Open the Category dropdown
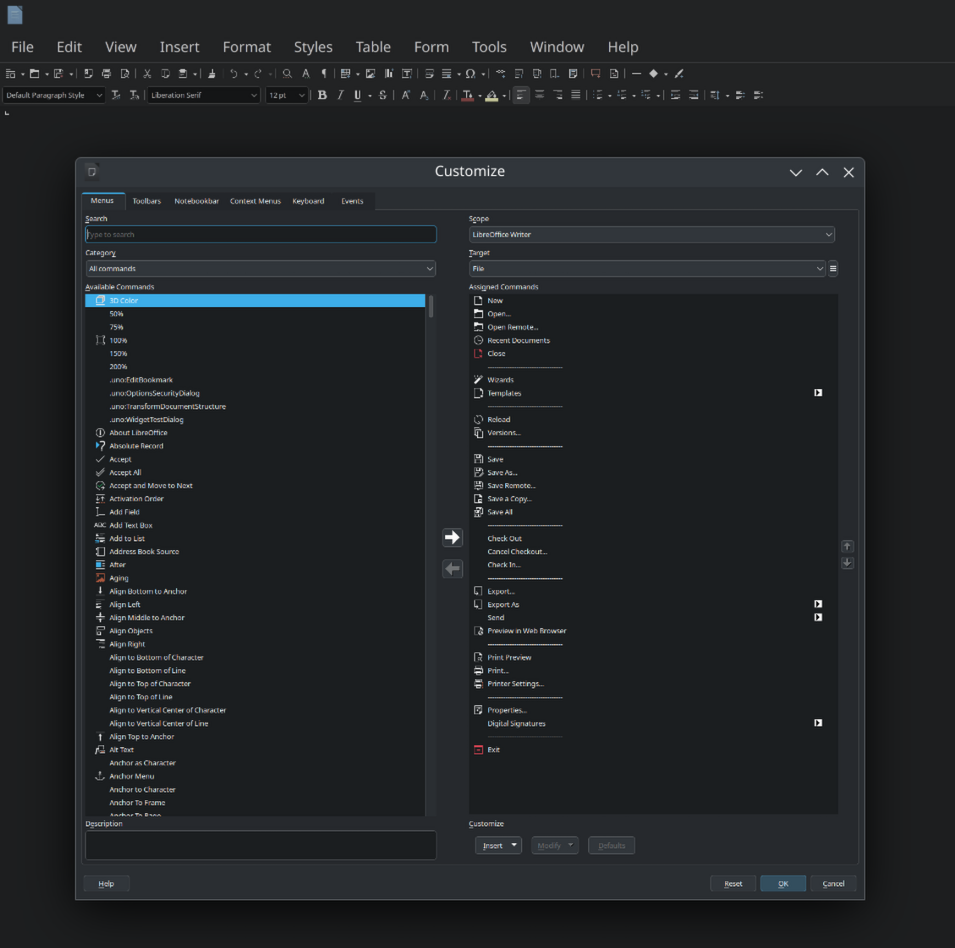Screen dimensions: 955x948 point(260,269)
